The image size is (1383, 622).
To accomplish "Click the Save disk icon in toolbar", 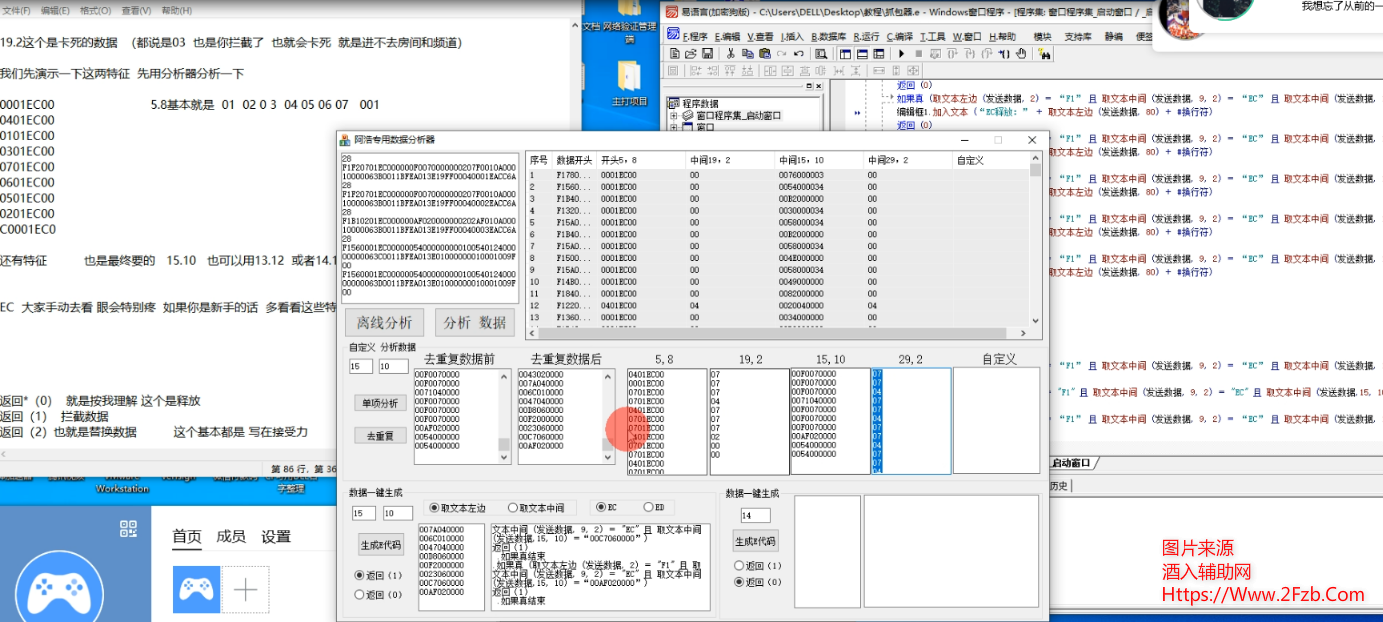I will tap(707, 53).
